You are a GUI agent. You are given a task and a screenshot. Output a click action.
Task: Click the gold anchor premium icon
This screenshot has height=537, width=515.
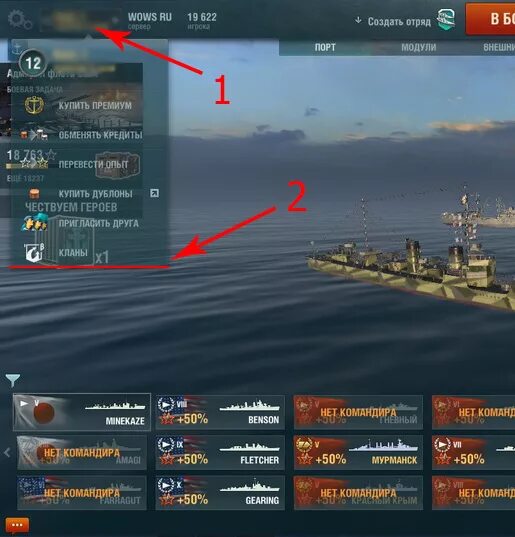click(34, 105)
